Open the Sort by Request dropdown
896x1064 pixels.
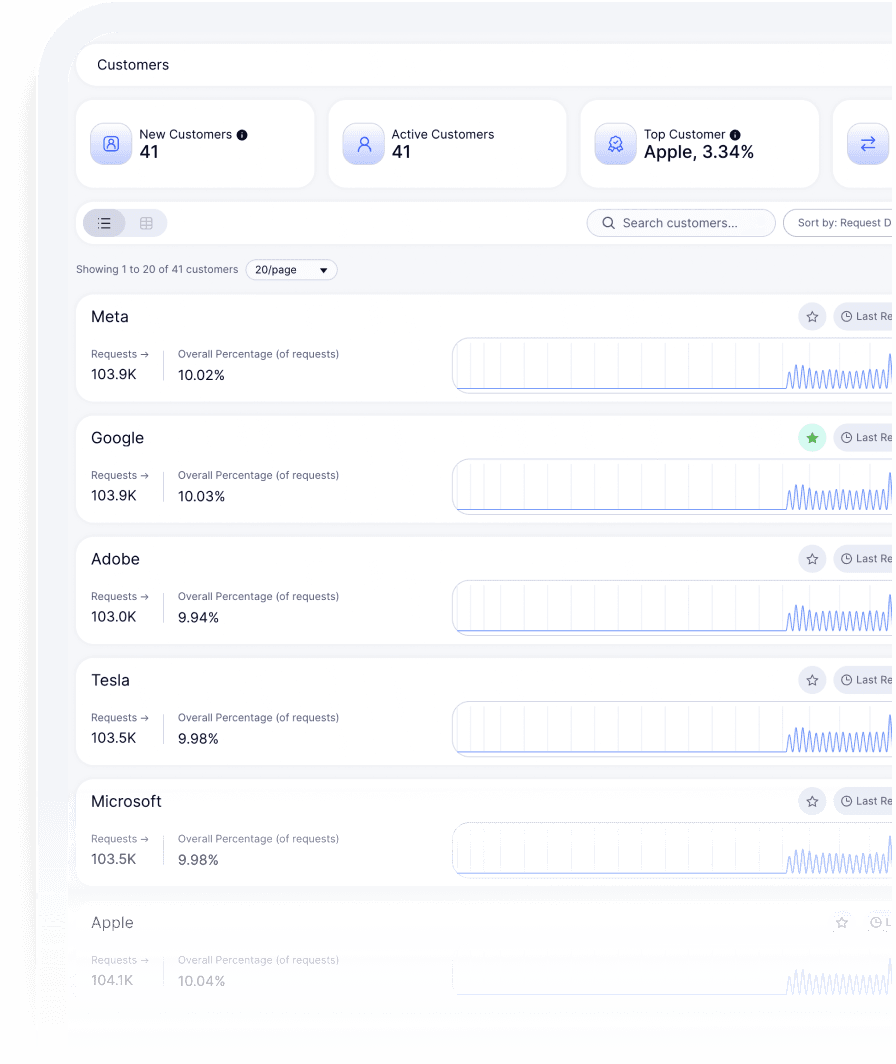coord(839,223)
